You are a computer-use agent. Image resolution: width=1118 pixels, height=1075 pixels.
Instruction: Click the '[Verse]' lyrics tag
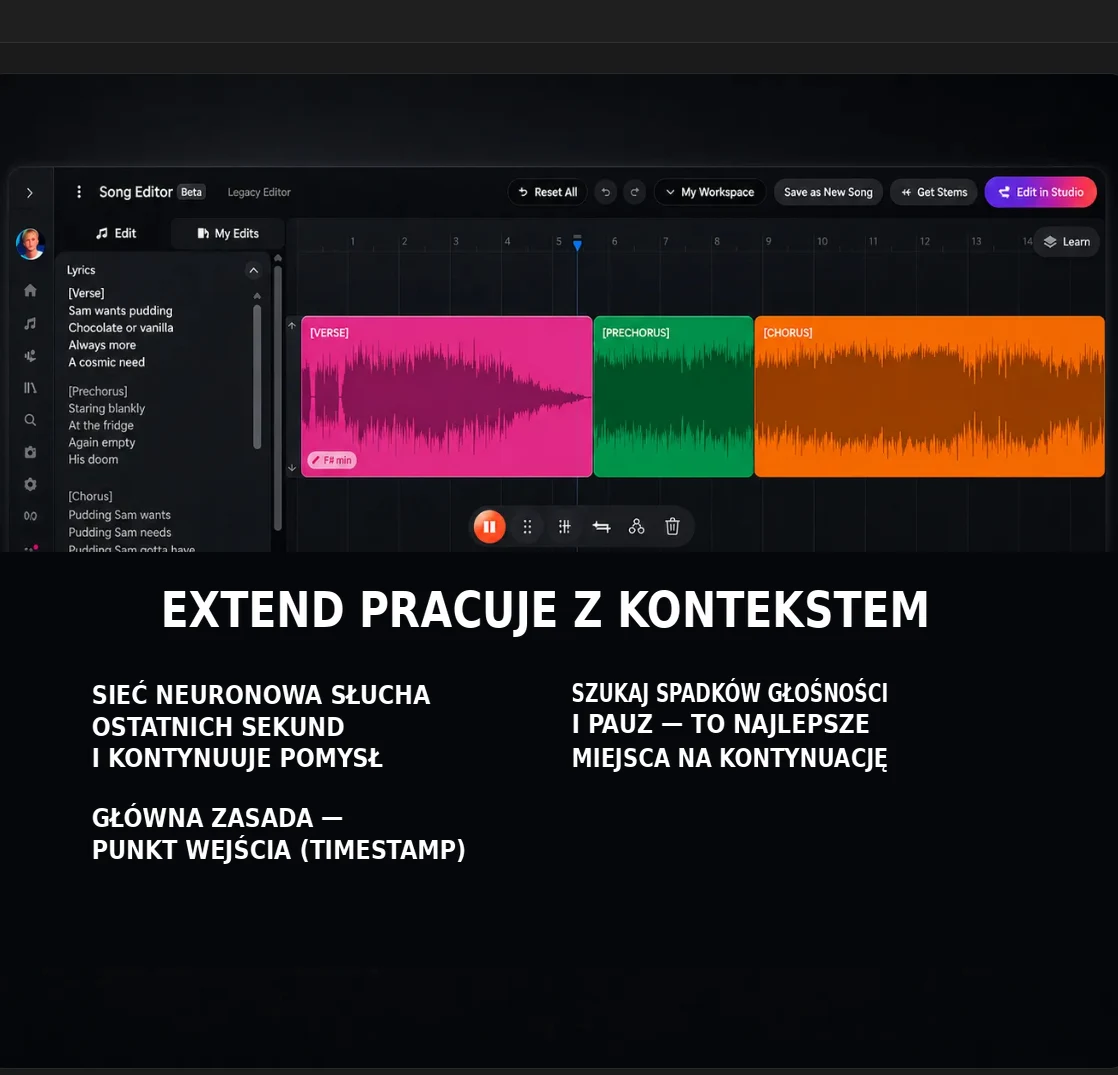coord(86,293)
